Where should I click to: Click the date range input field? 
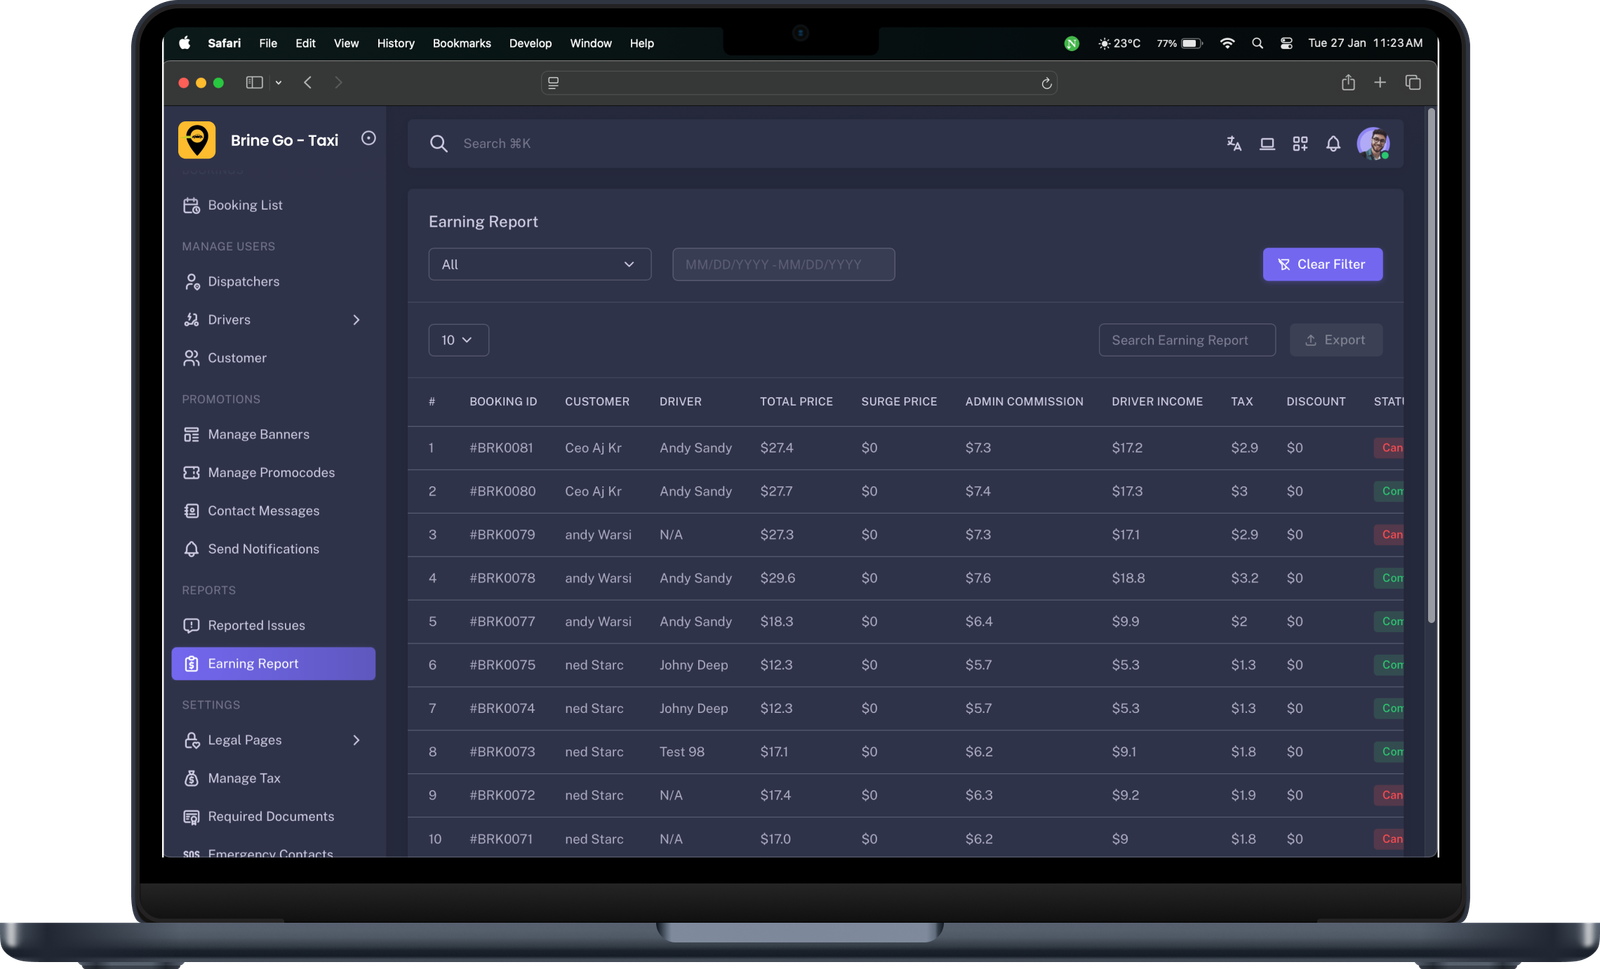click(783, 264)
